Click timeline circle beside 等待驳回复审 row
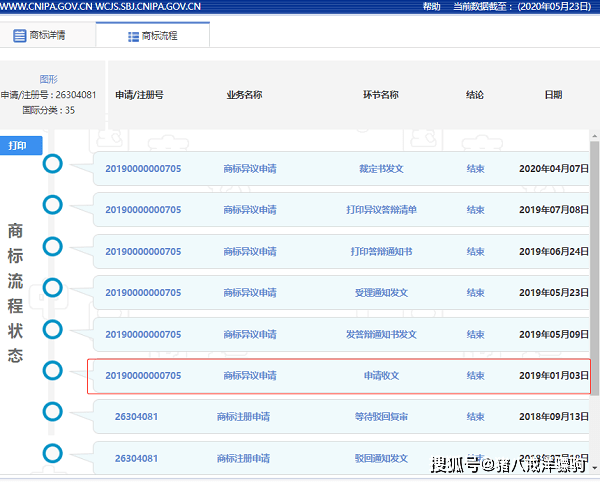This screenshot has width=600, height=482. [x=53, y=412]
